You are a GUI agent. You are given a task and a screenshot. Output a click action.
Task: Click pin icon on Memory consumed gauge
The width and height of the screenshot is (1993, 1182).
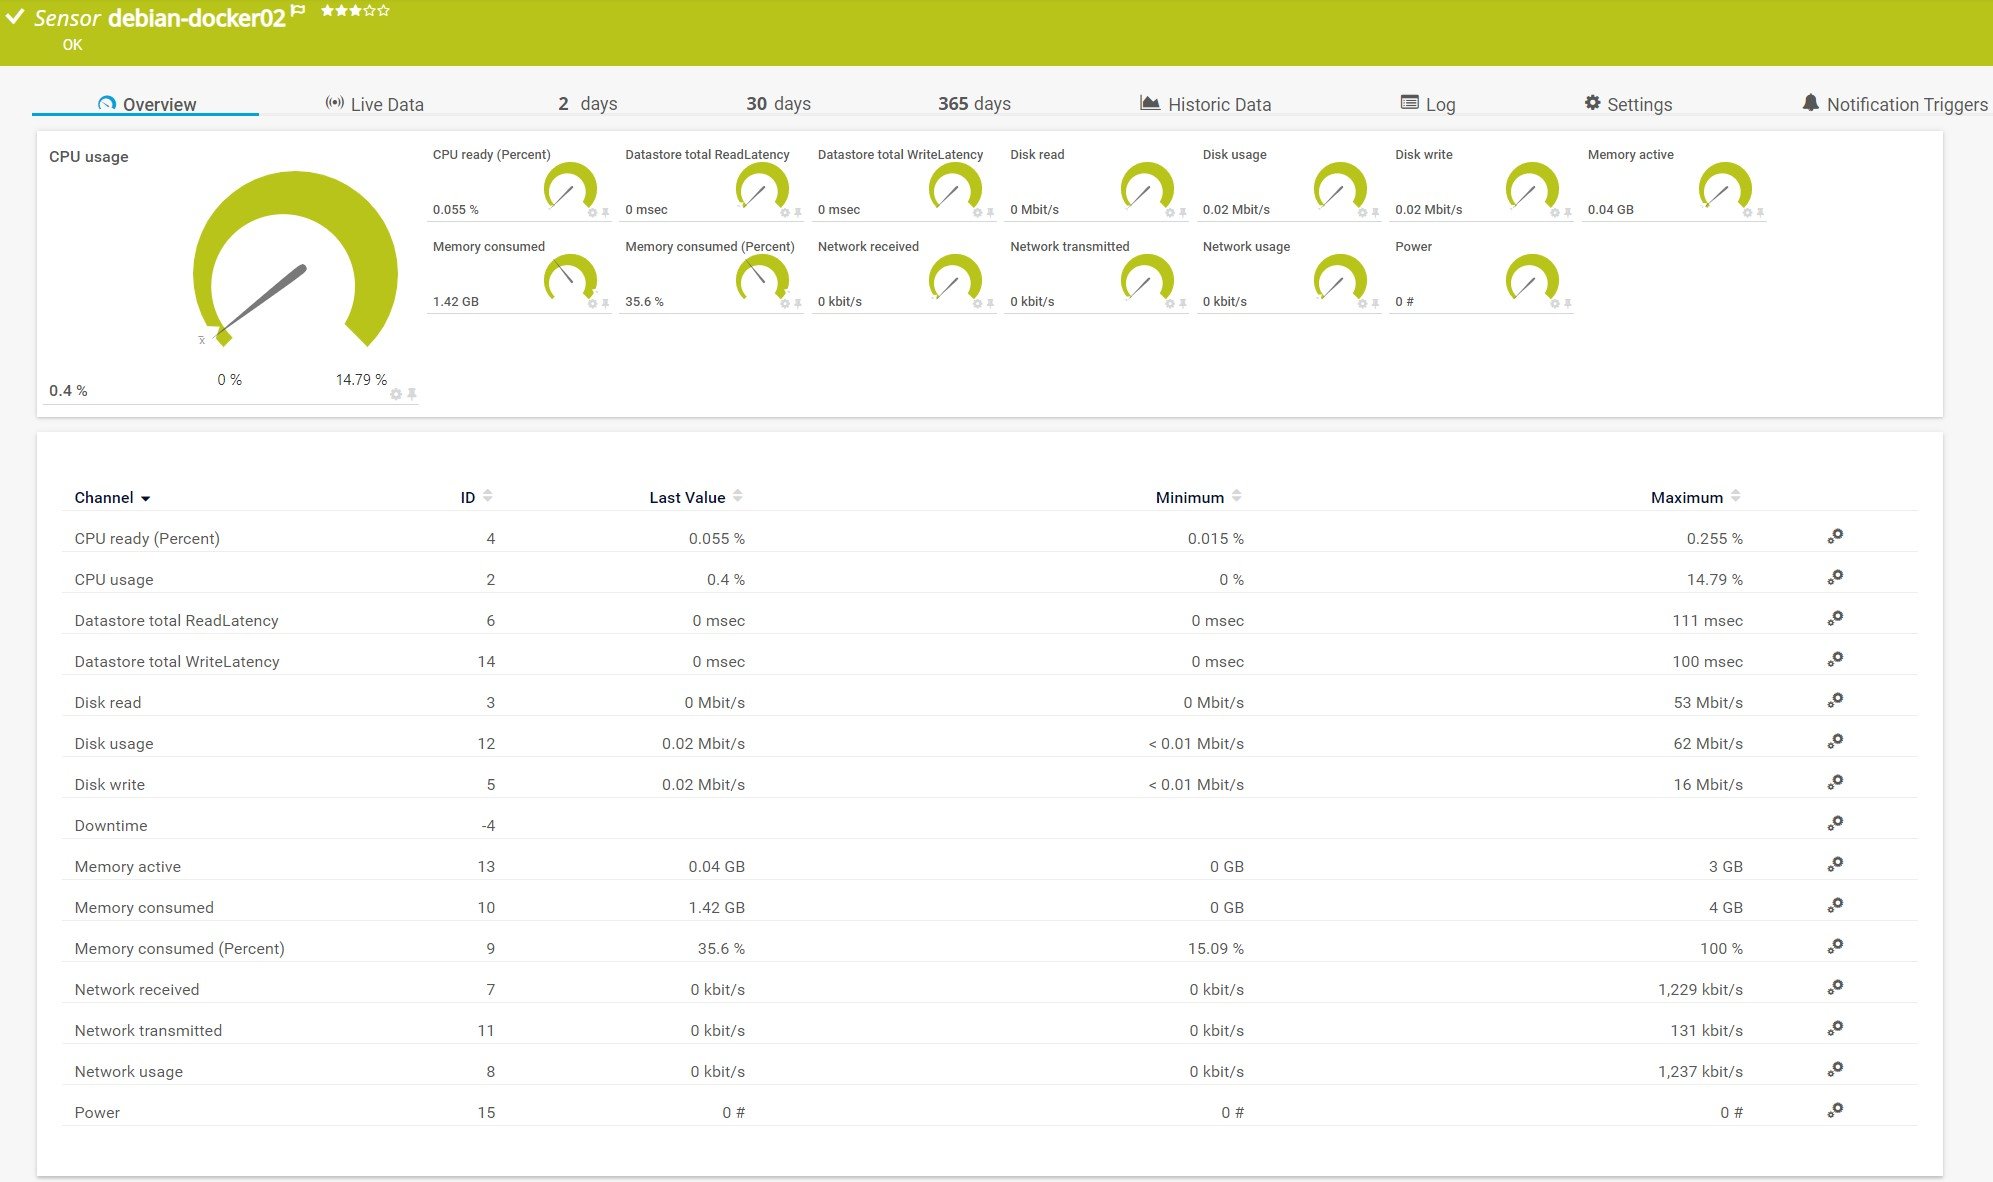click(605, 304)
